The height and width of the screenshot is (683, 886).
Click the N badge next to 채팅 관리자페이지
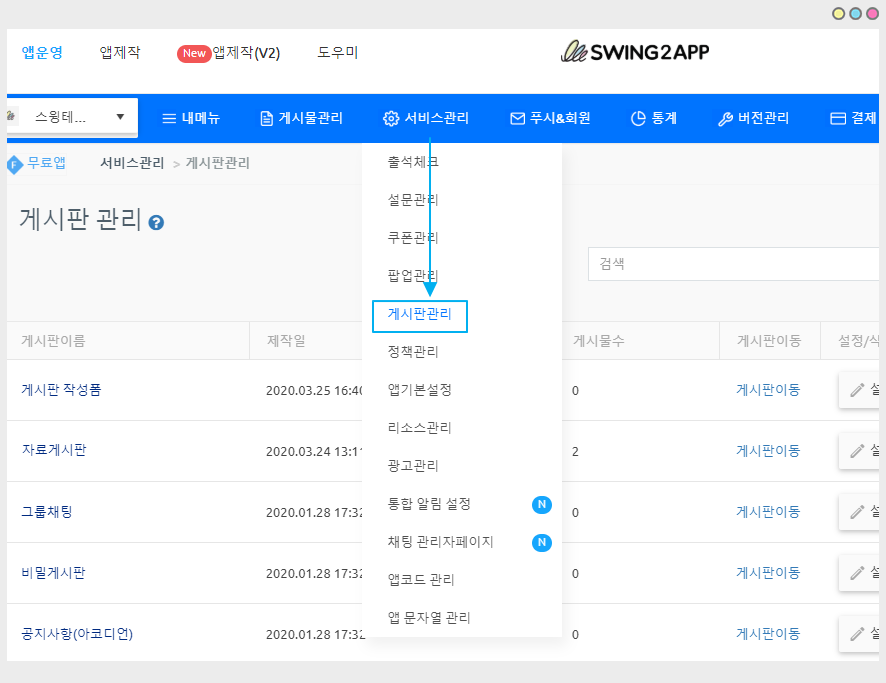click(x=541, y=542)
